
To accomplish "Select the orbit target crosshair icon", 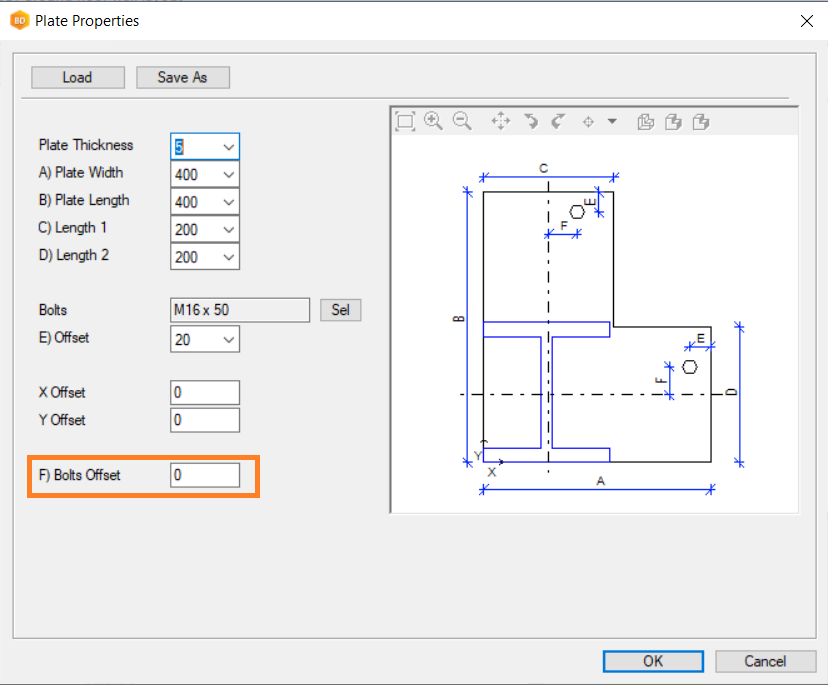I will (588, 122).
